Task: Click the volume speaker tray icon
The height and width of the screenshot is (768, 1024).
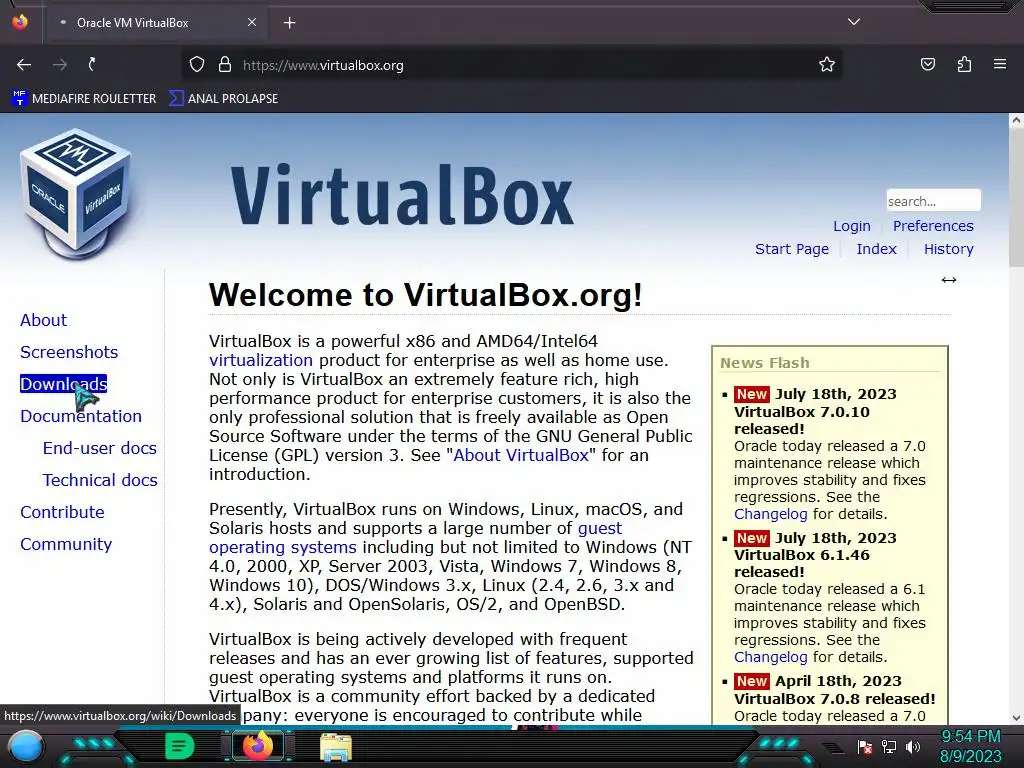Action: point(913,747)
